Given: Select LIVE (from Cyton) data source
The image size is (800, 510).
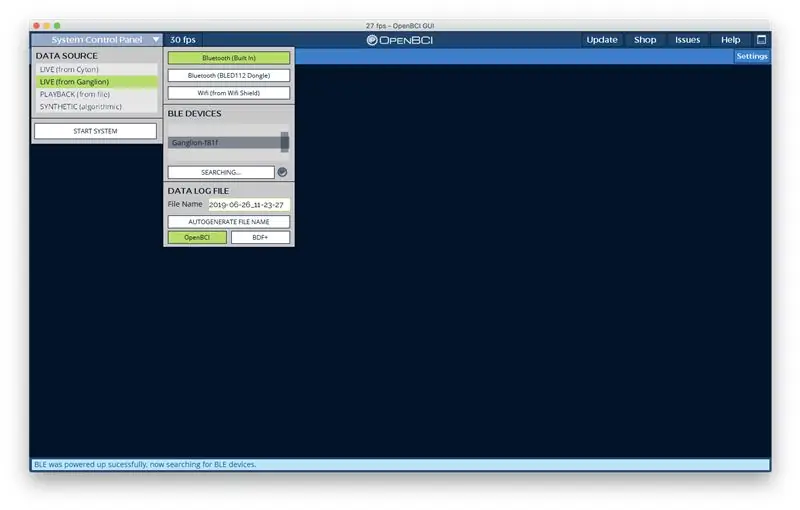Looking at the screenshot, I should 96,69.
